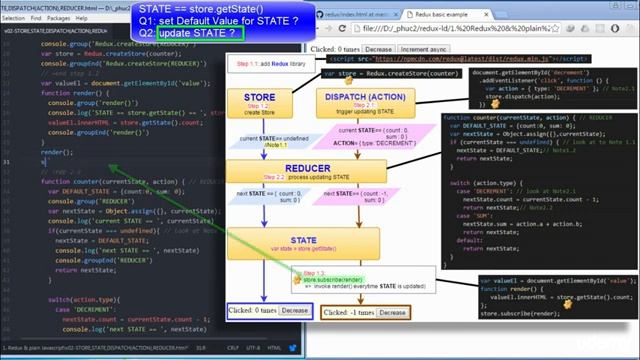Click the file path in Atom status bar

point(95,348)
